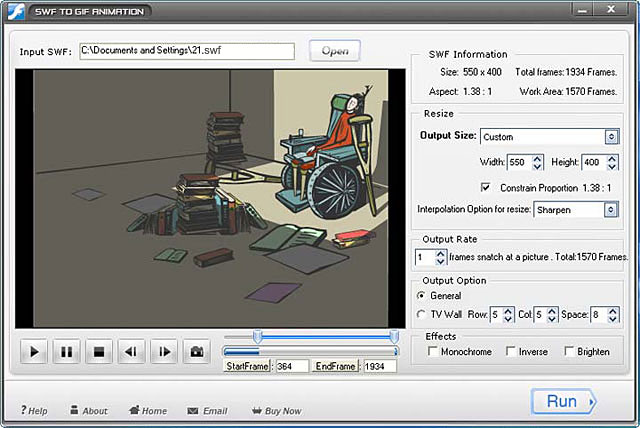Screen dimensions: 640x428
Task: Click the 'Work Area: 1570 Frames' text
Action: tap(568, 91)
